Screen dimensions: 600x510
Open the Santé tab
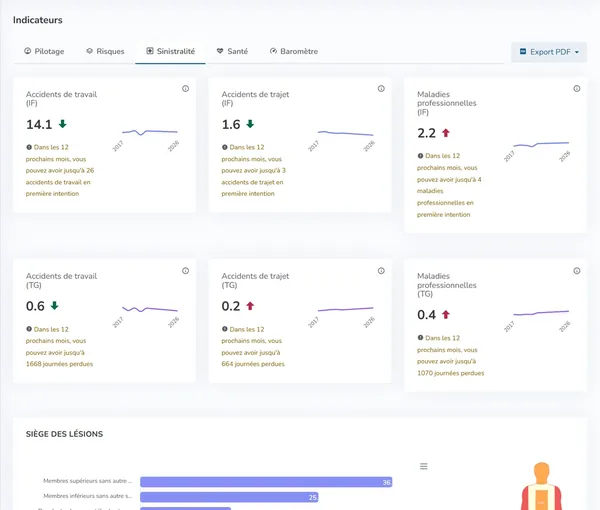coord(232,51)
